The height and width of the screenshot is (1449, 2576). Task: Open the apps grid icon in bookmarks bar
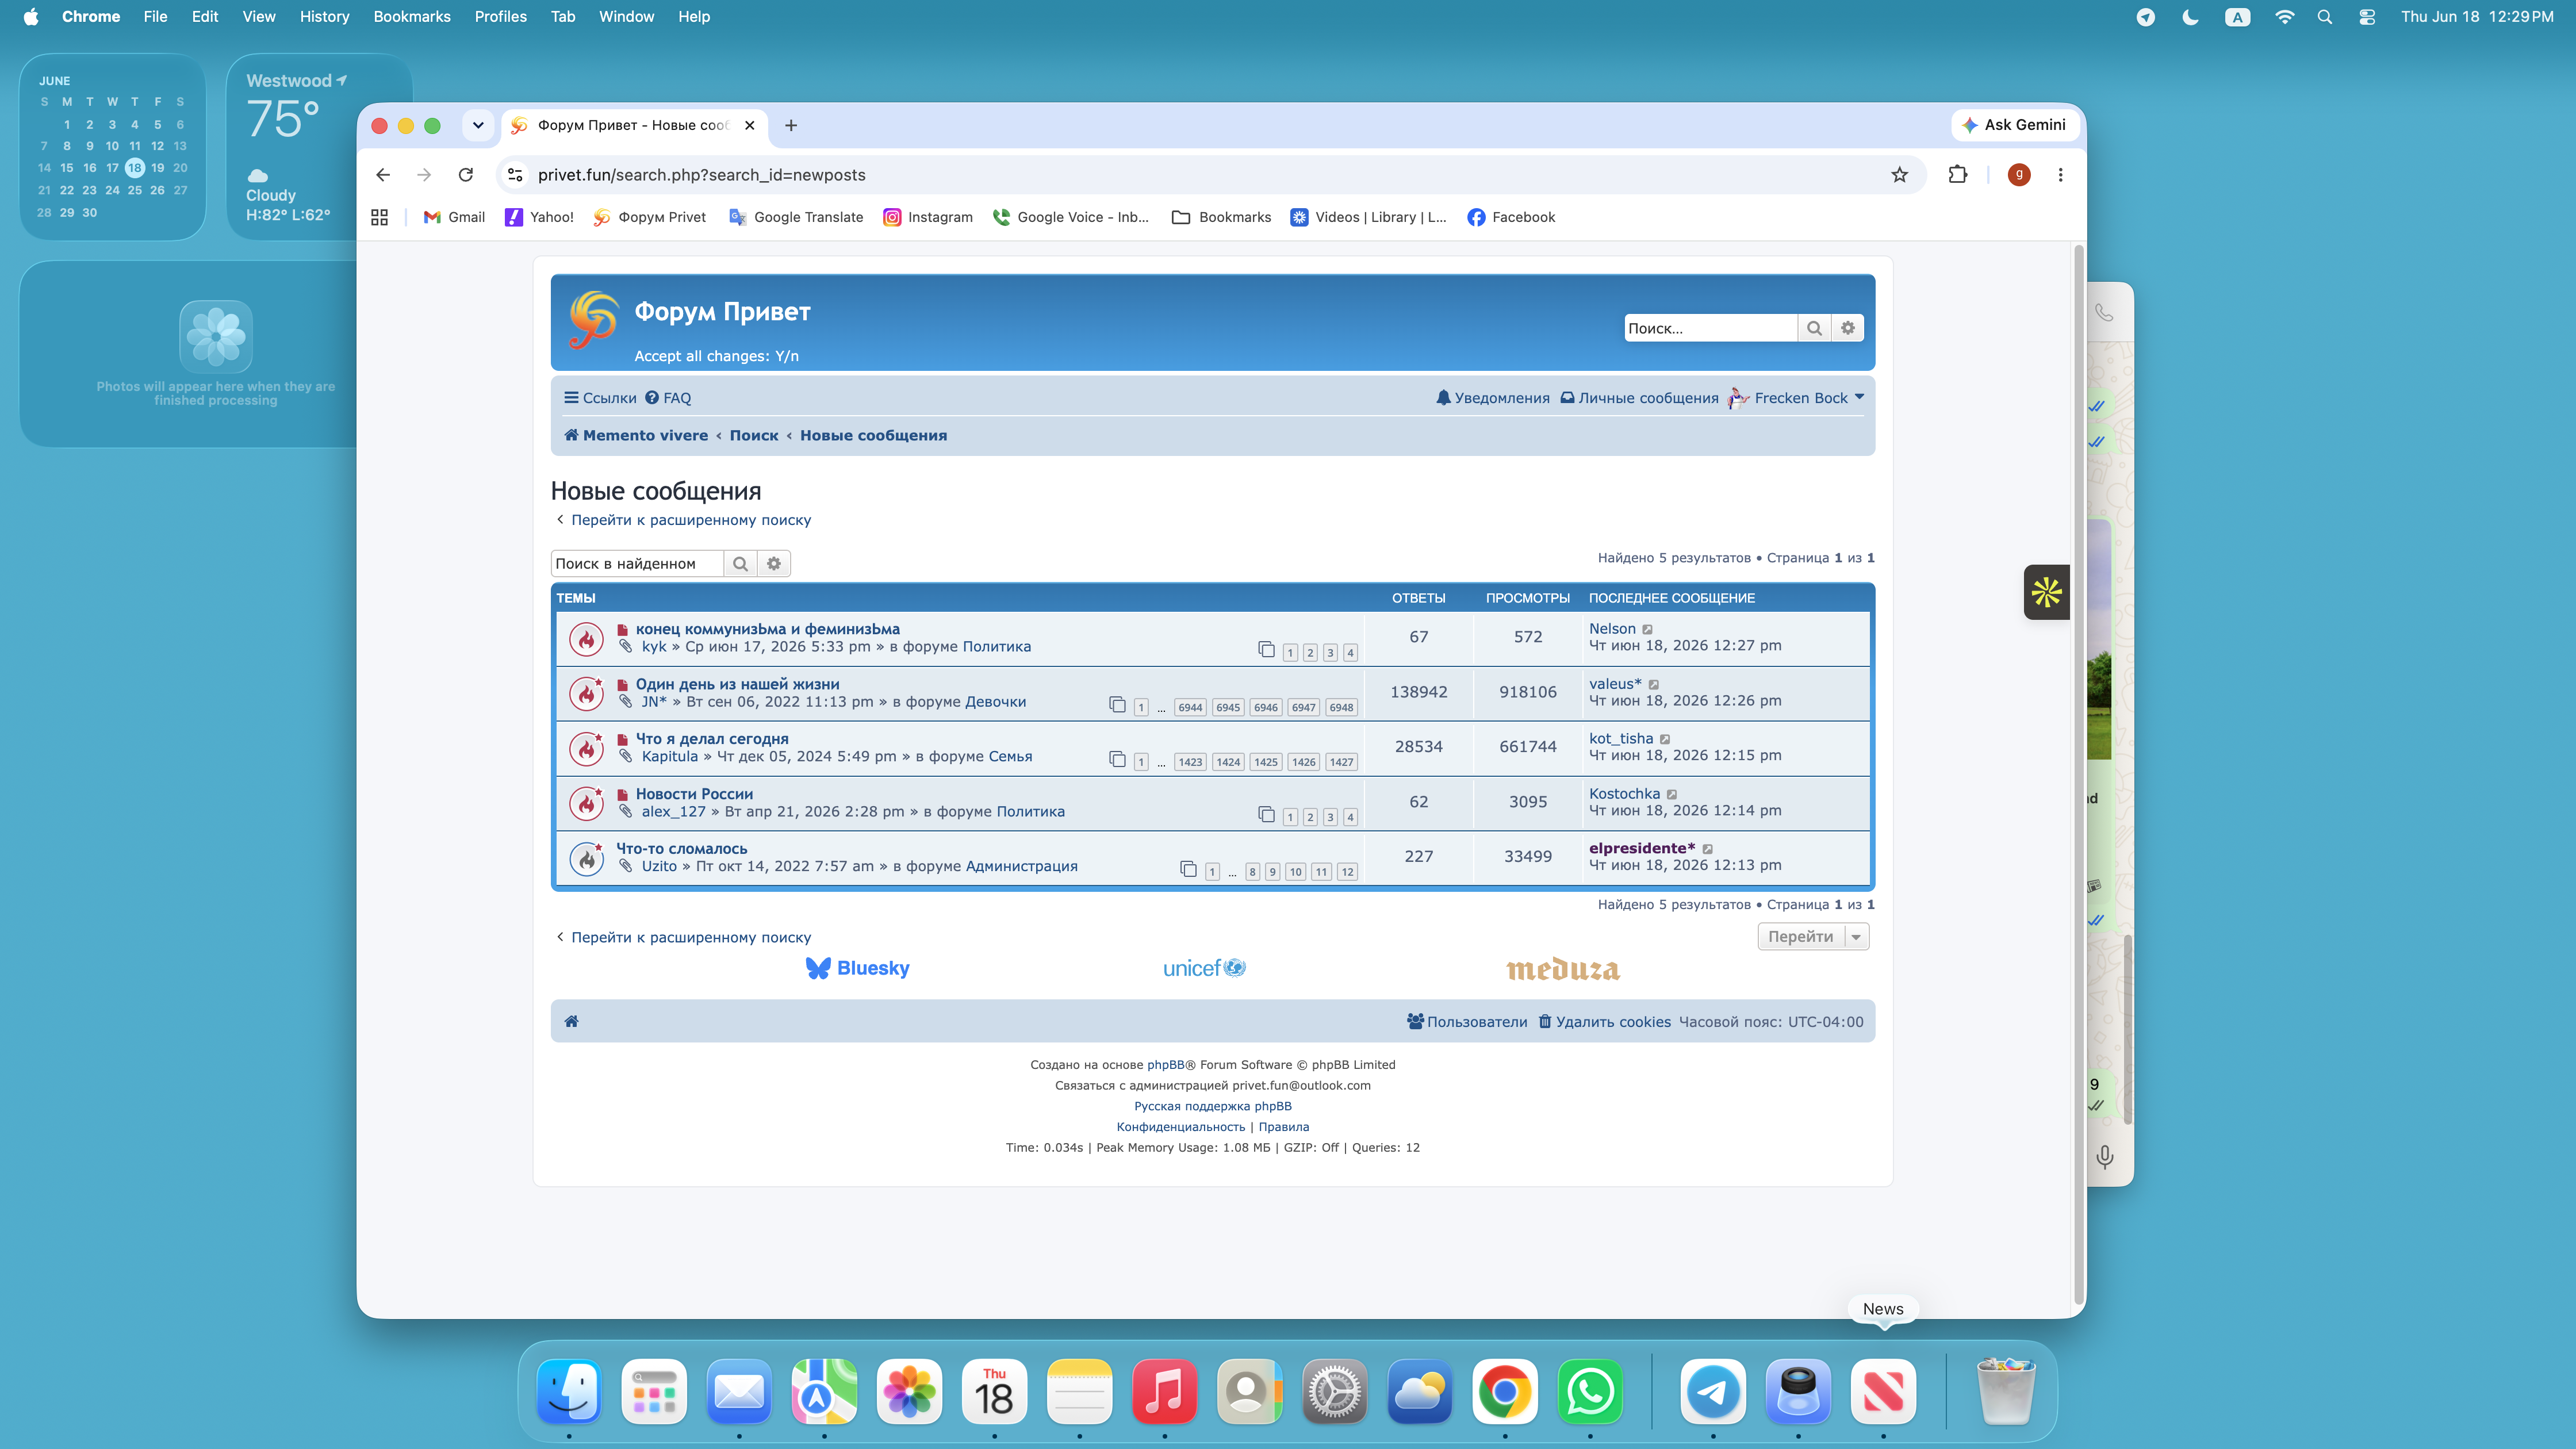click(379, 217)
